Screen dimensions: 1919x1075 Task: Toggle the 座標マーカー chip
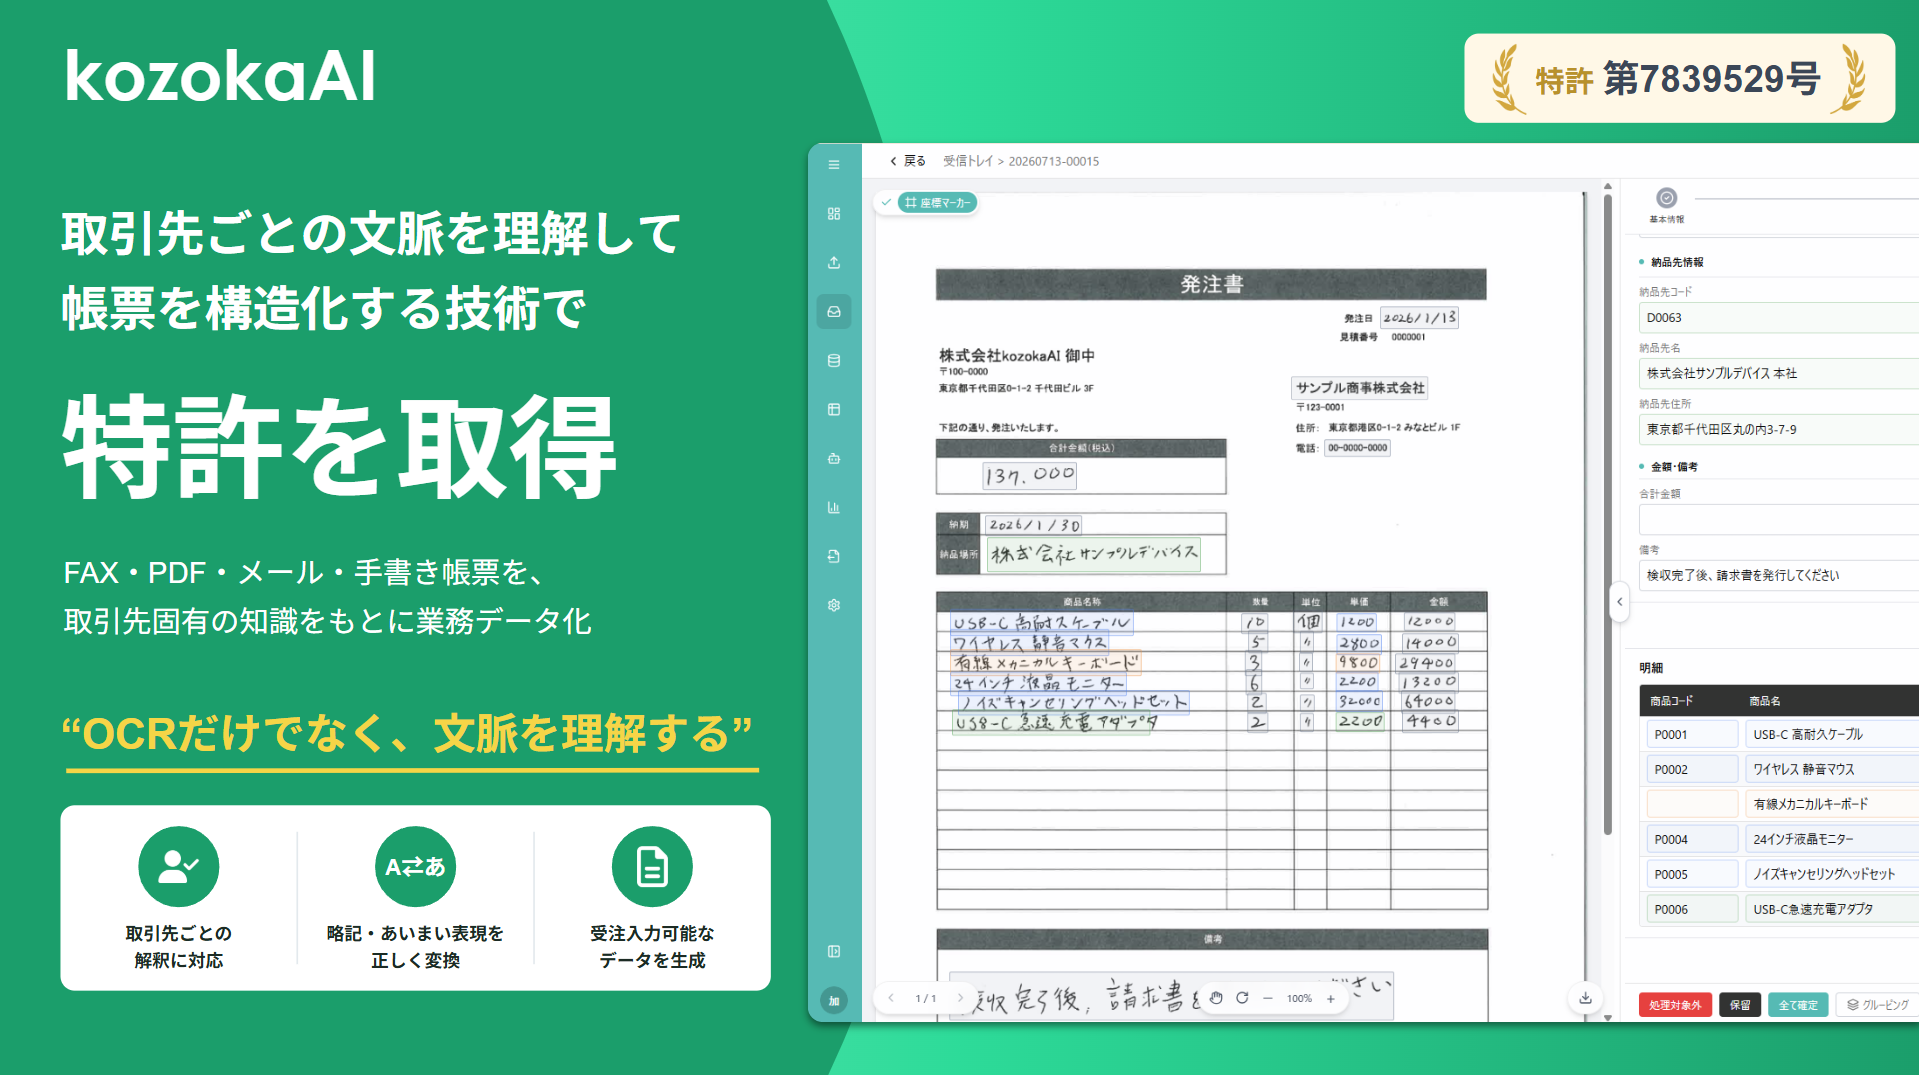(x=937, y=203)
